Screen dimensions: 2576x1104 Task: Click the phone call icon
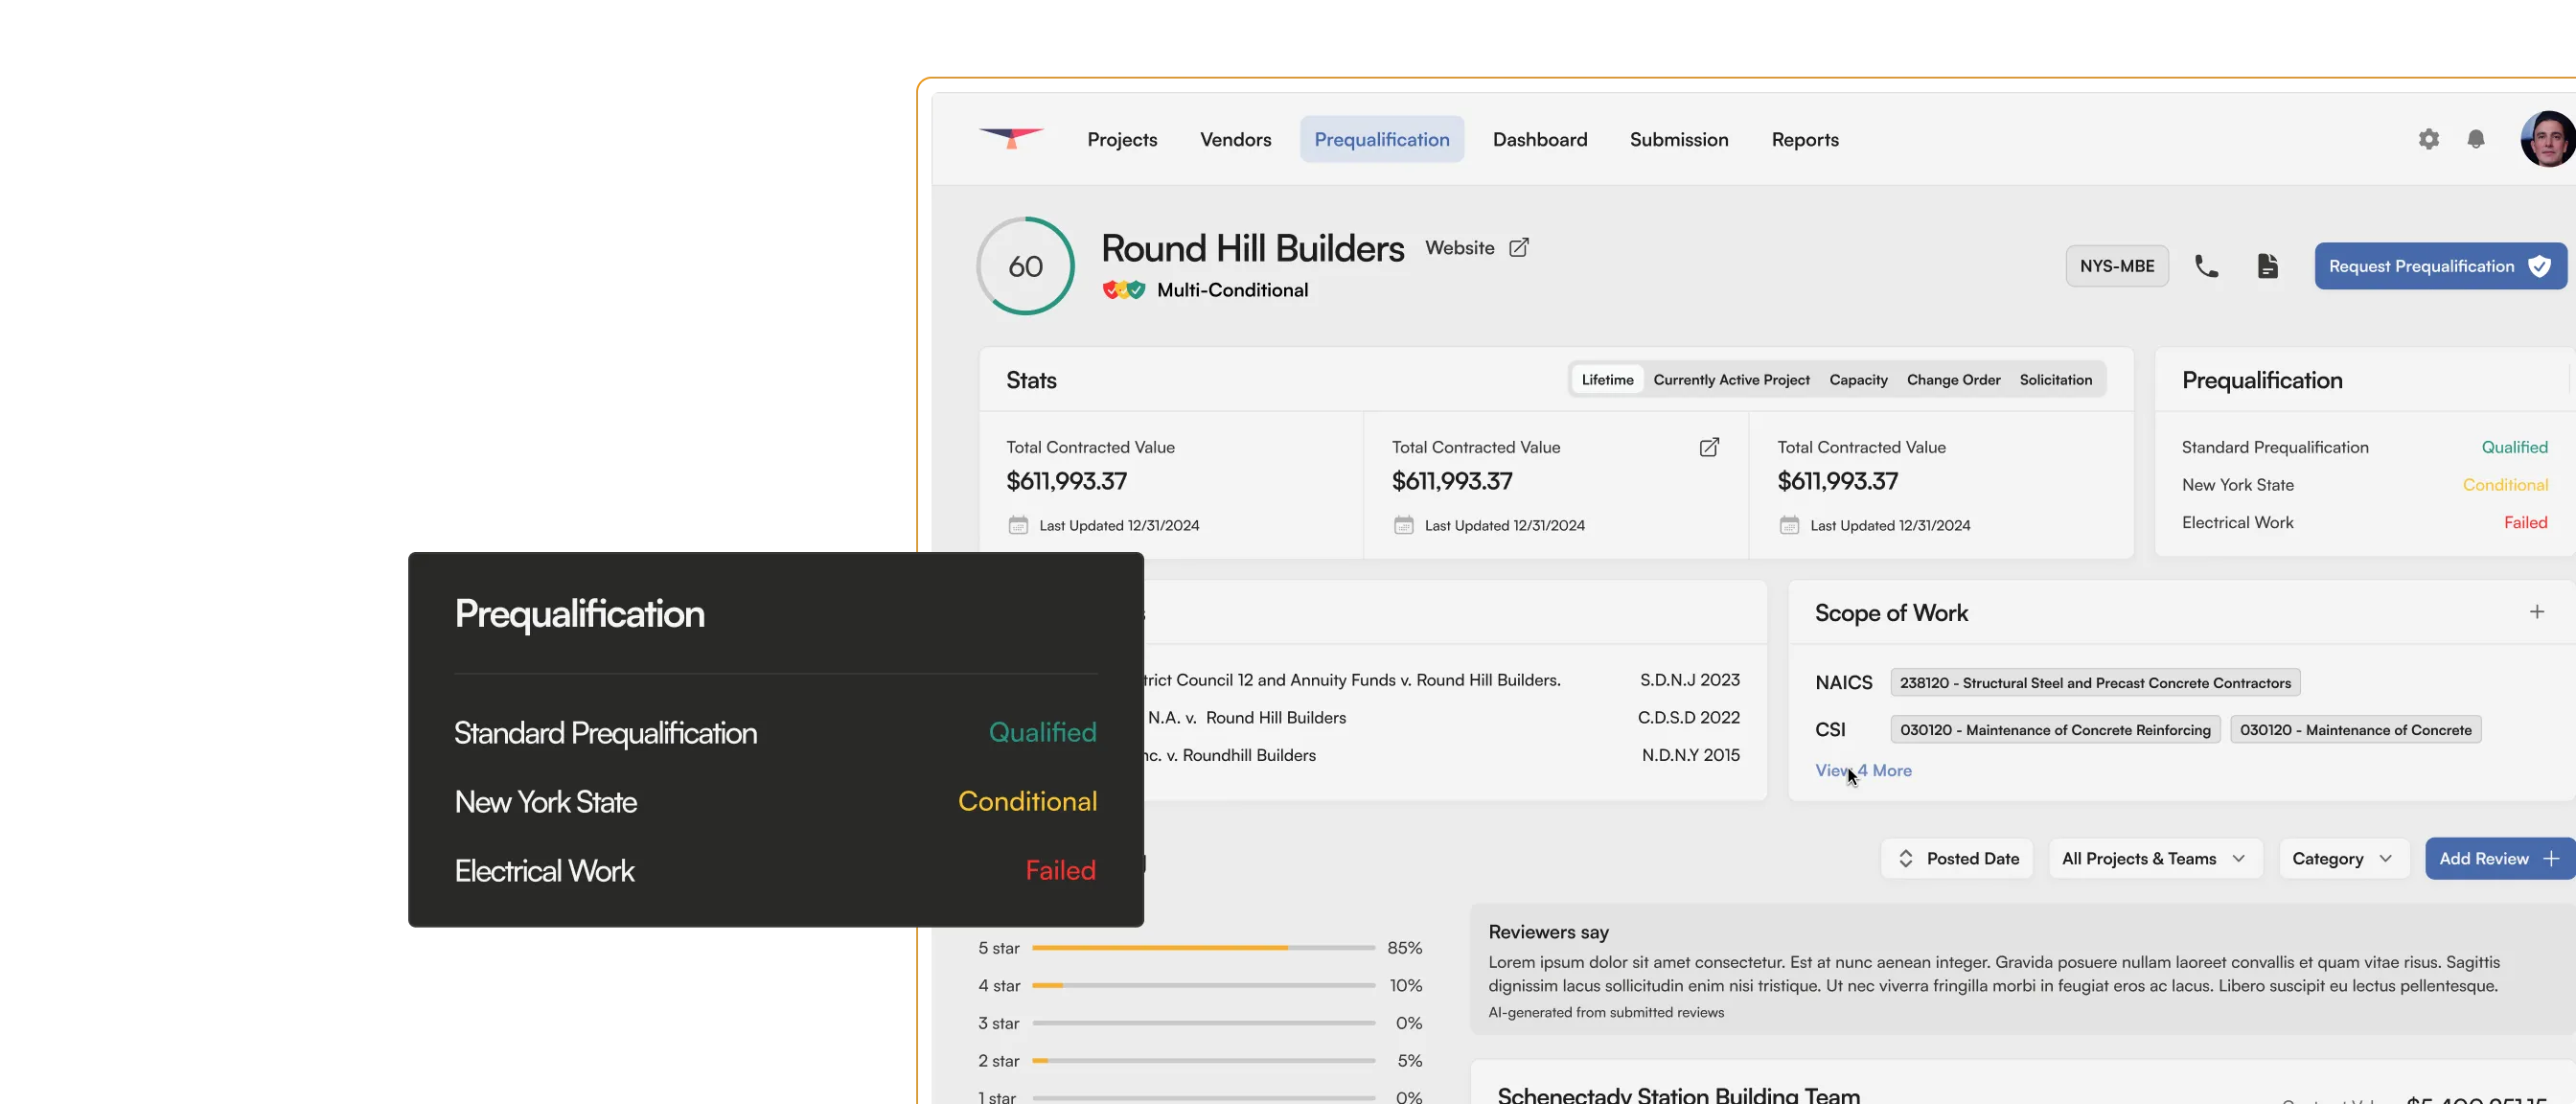(2206, 266)
